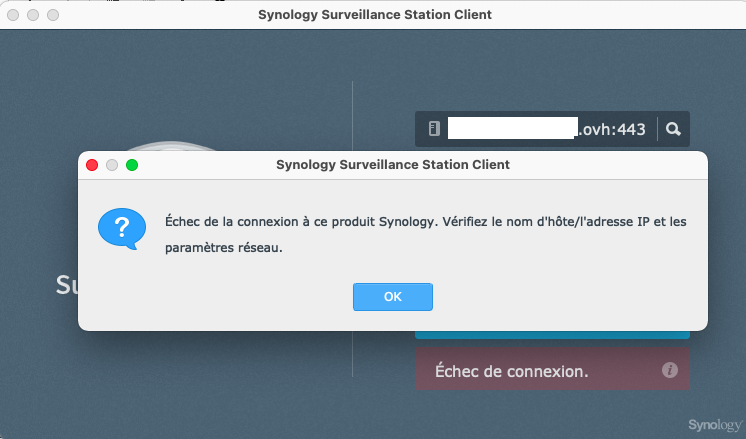Minimize the main Surveillance Station Client window
Screen dimensions: 746x439
[33, 16]
